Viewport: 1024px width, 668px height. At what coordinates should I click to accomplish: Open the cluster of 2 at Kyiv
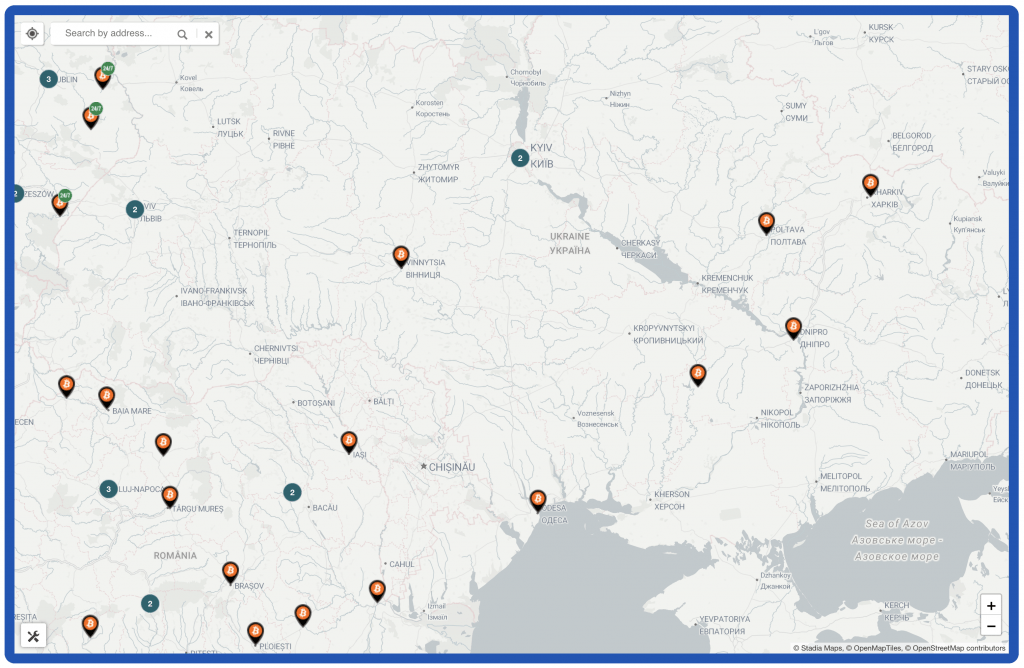[520, 158]
